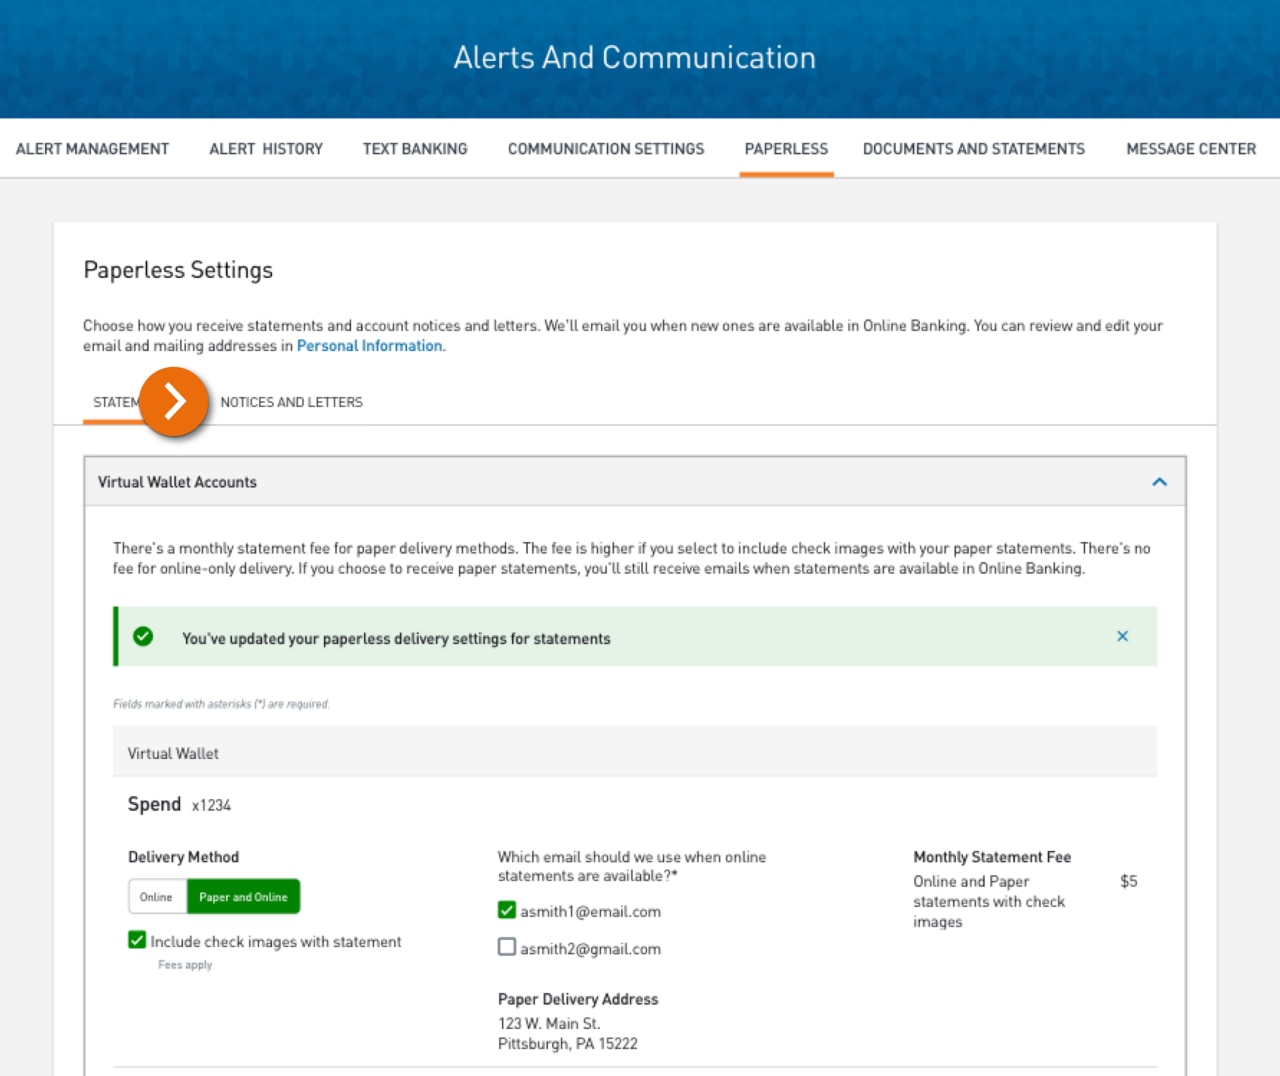This screenshot has width=1280, height=1076.
Task: Uncheck Include check images with statement
Action: (x=136, y=940)
